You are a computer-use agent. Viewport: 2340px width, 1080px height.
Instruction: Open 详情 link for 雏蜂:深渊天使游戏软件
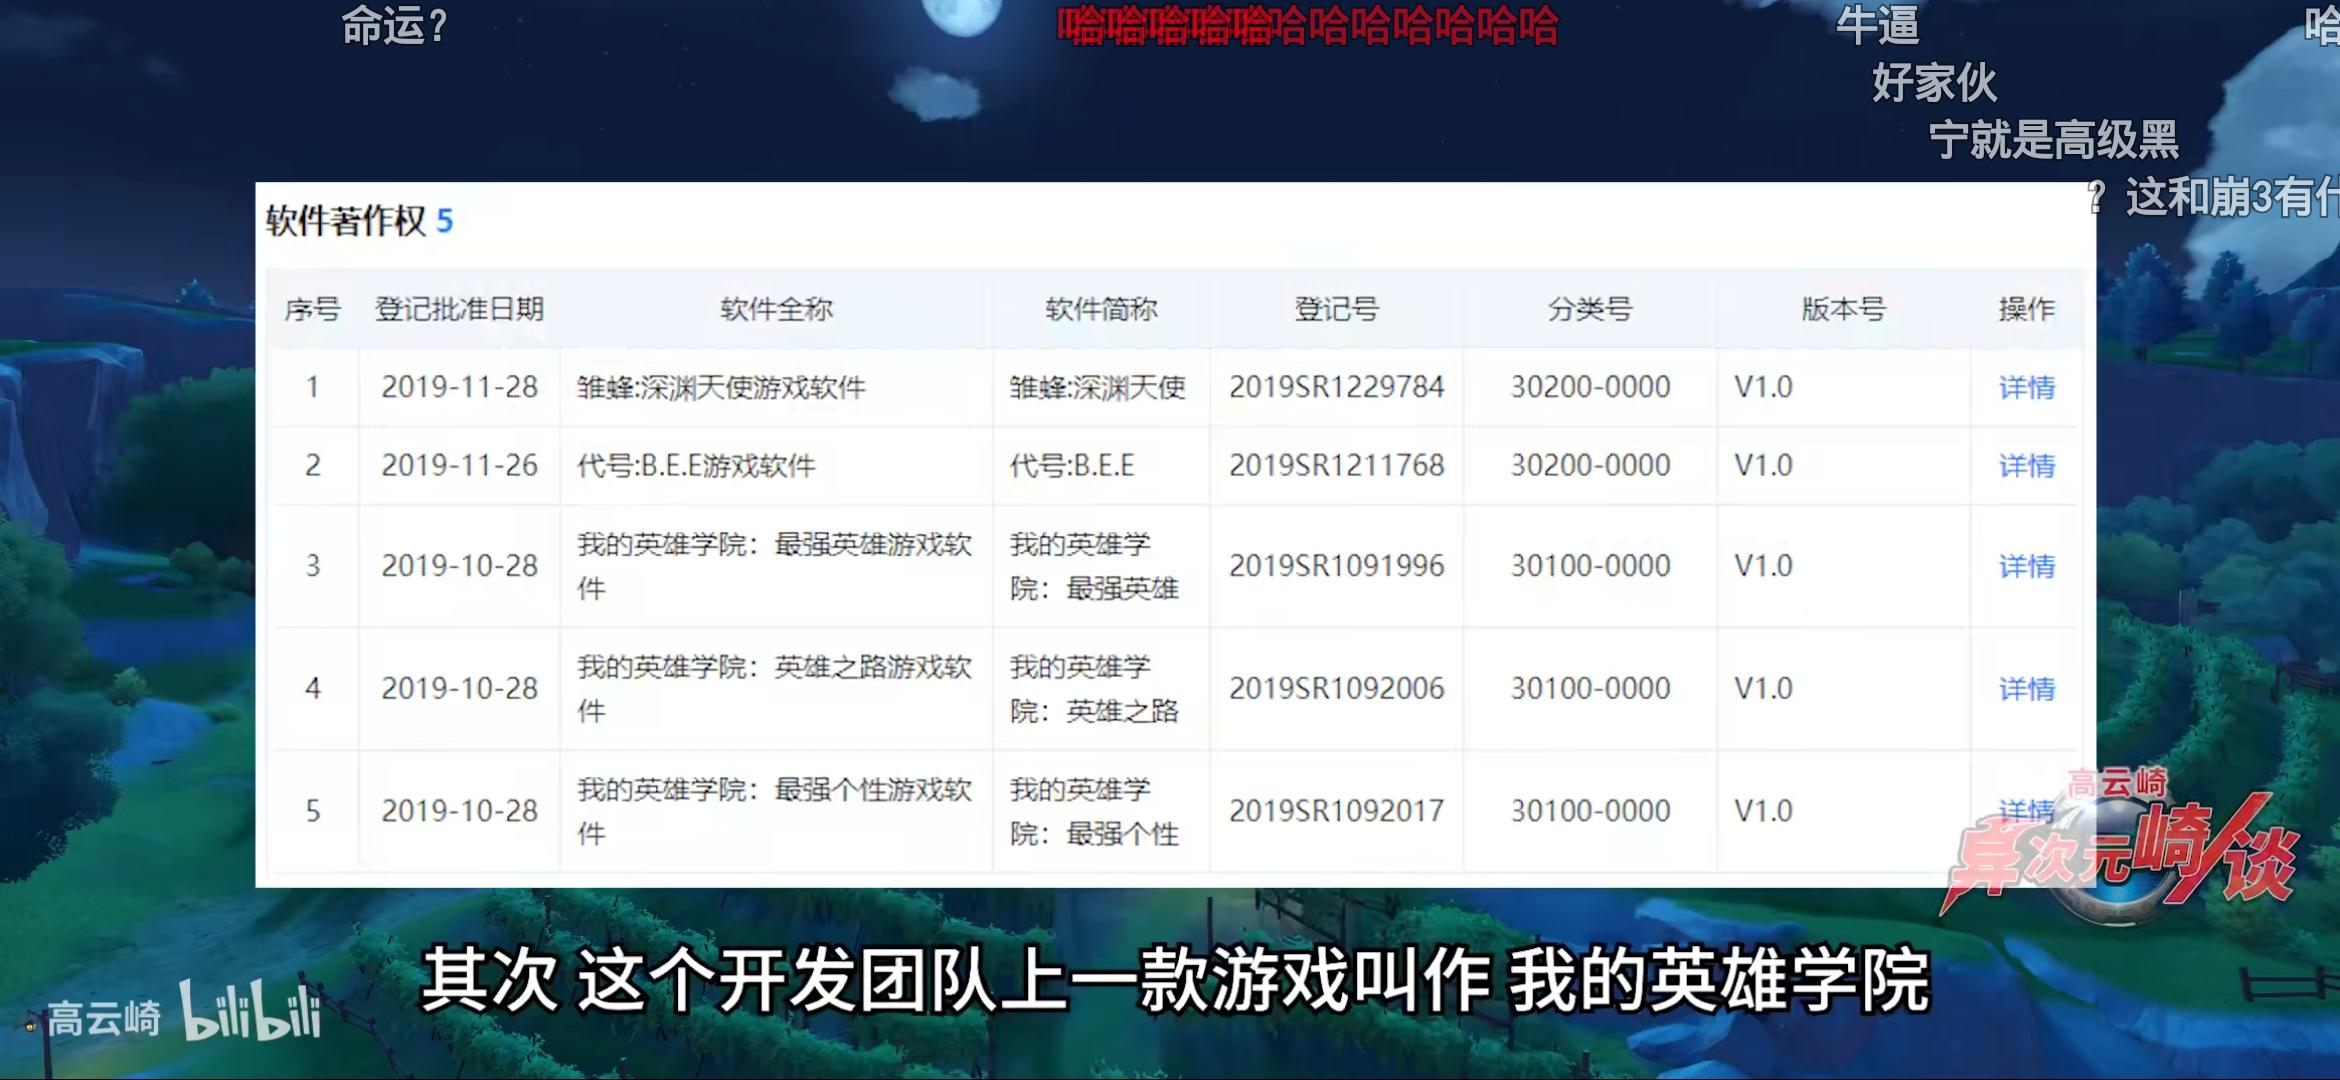click(2026, 387)
